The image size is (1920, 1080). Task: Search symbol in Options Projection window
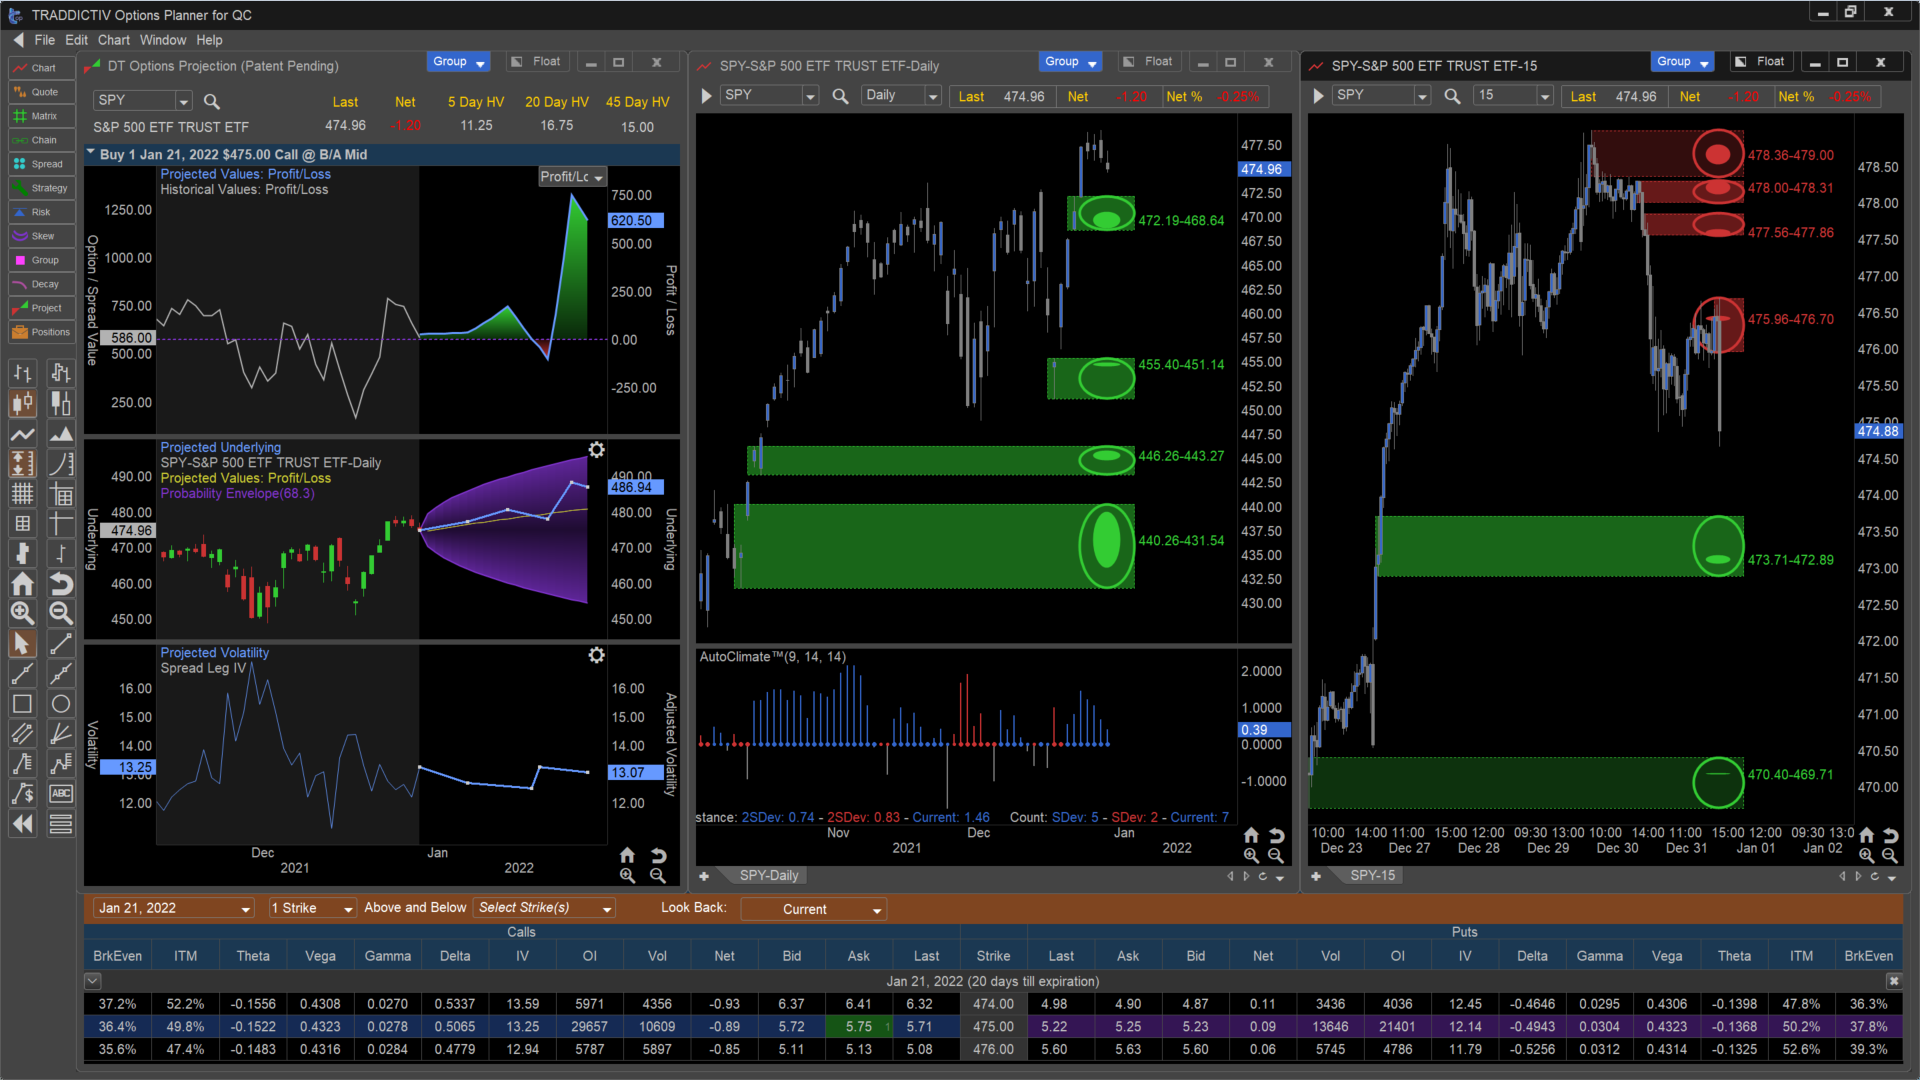(x=211, y=101)
